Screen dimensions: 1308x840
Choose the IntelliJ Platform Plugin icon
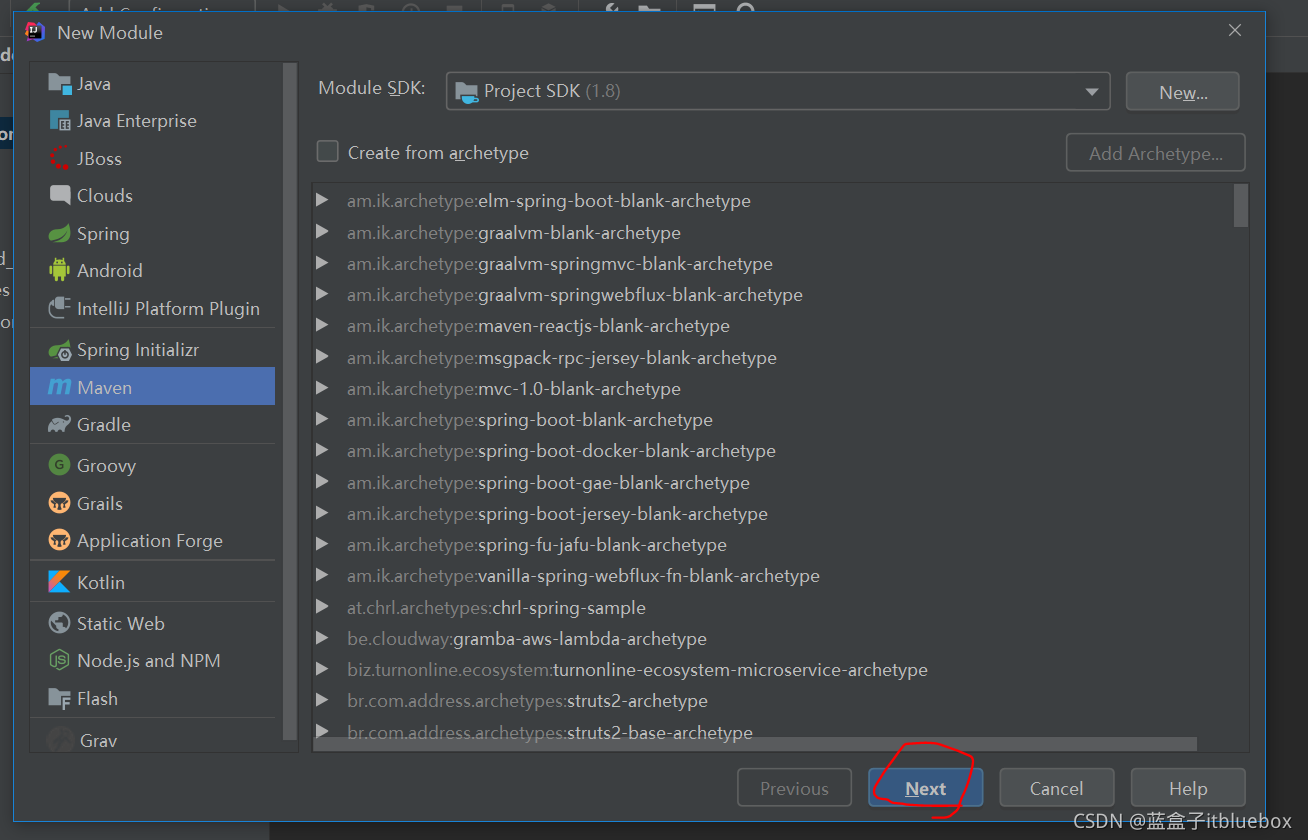click(x=60, y=308)
